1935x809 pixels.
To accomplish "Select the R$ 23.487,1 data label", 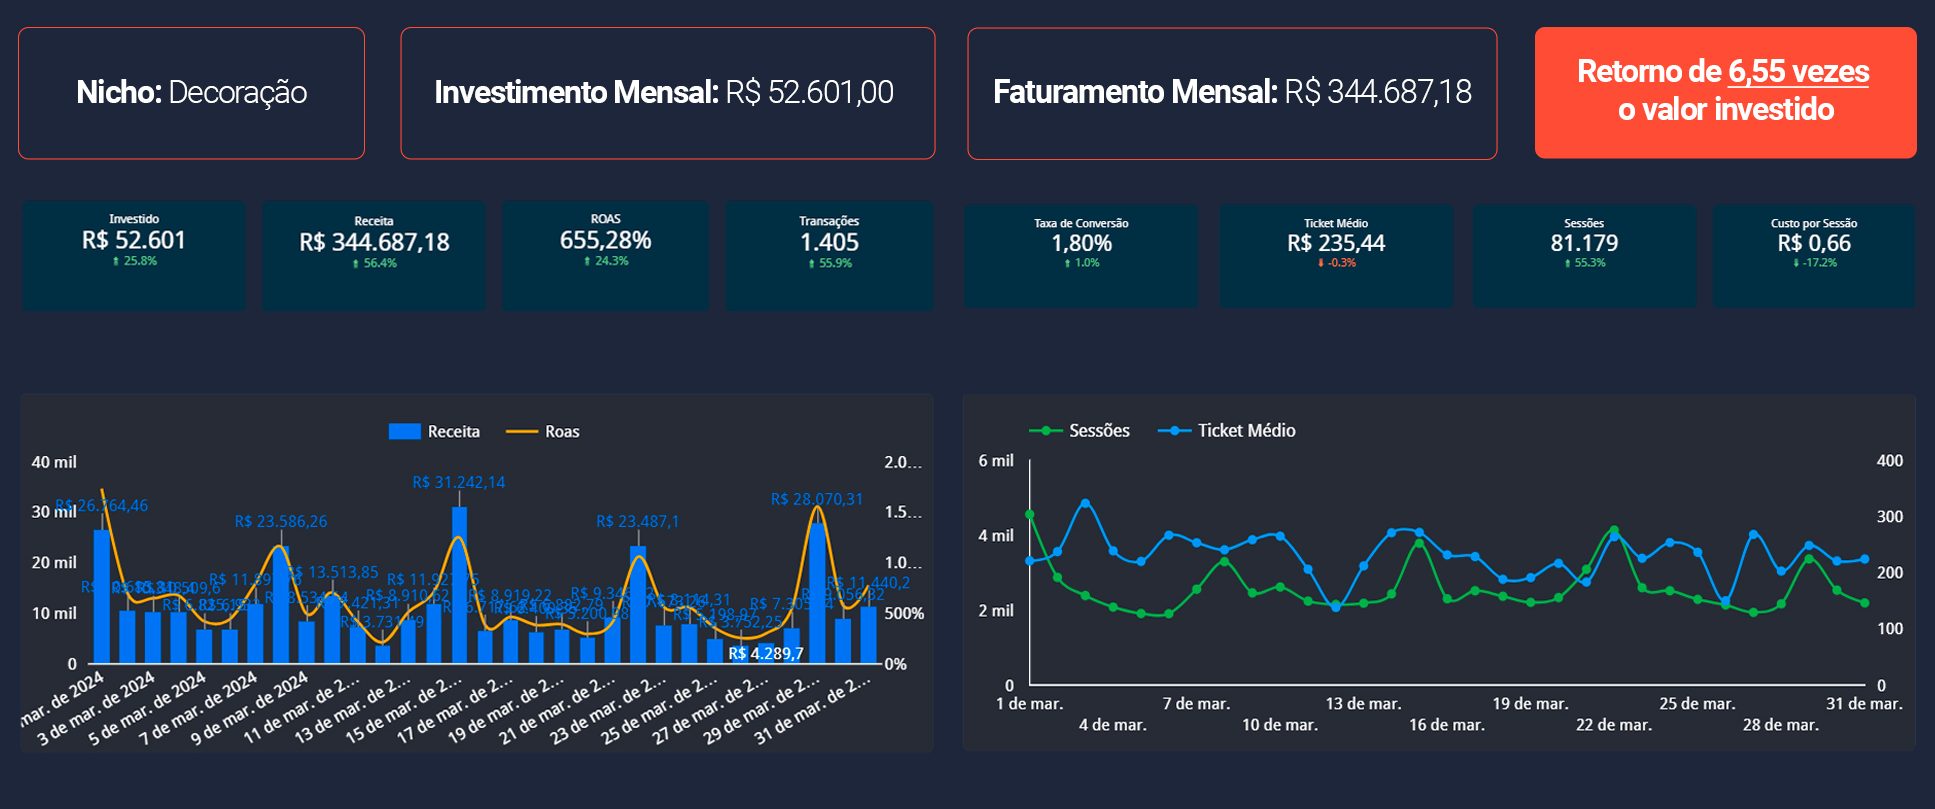I will point(638,521).
